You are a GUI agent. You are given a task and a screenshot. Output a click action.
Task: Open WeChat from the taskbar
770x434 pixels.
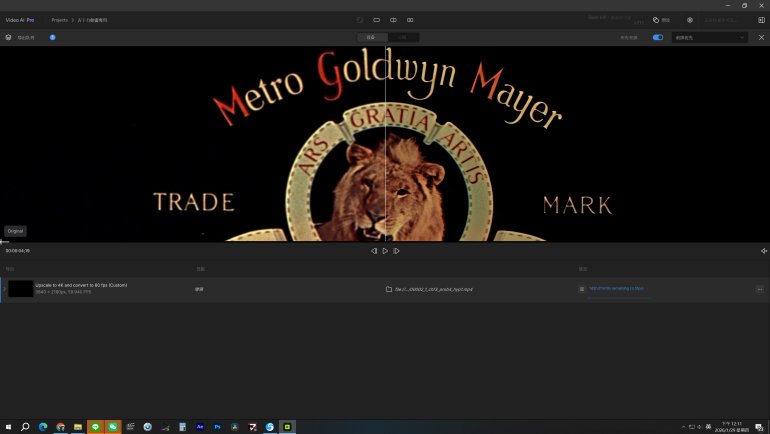[x=112, y=427]
